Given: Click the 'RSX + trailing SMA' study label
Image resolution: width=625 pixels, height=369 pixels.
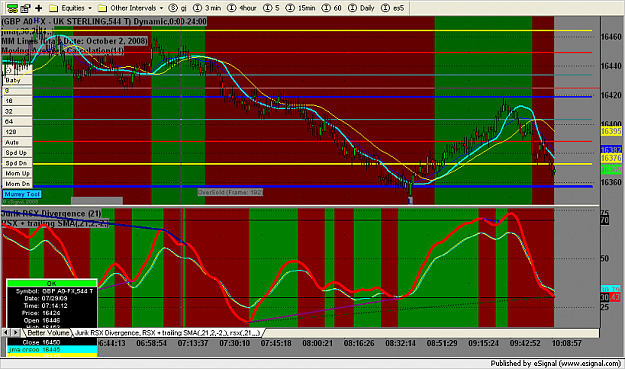Looking at the screenshot, I should (x=55, y=224).
